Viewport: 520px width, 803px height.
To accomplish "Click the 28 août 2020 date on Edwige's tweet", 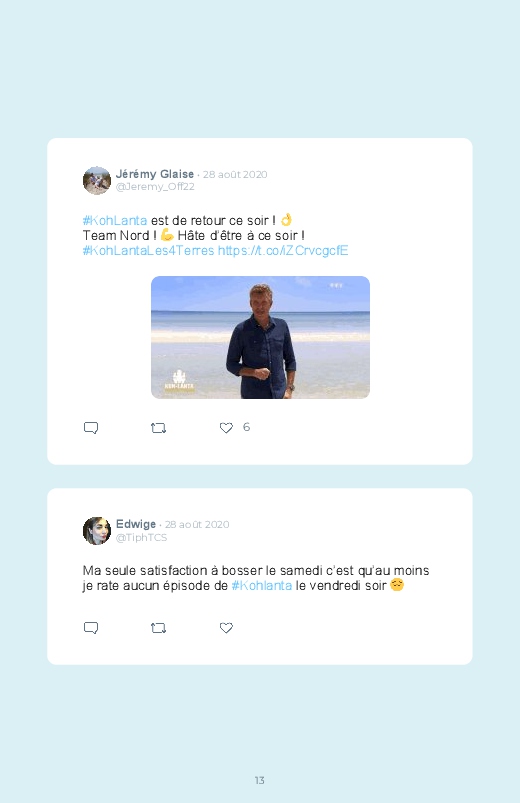I will click(x=197, y=524).
